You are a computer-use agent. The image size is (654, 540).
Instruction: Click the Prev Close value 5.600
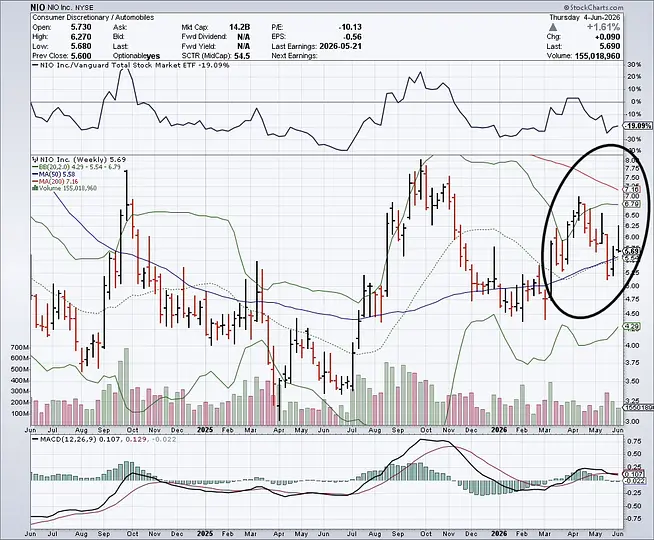pos(81,56)
